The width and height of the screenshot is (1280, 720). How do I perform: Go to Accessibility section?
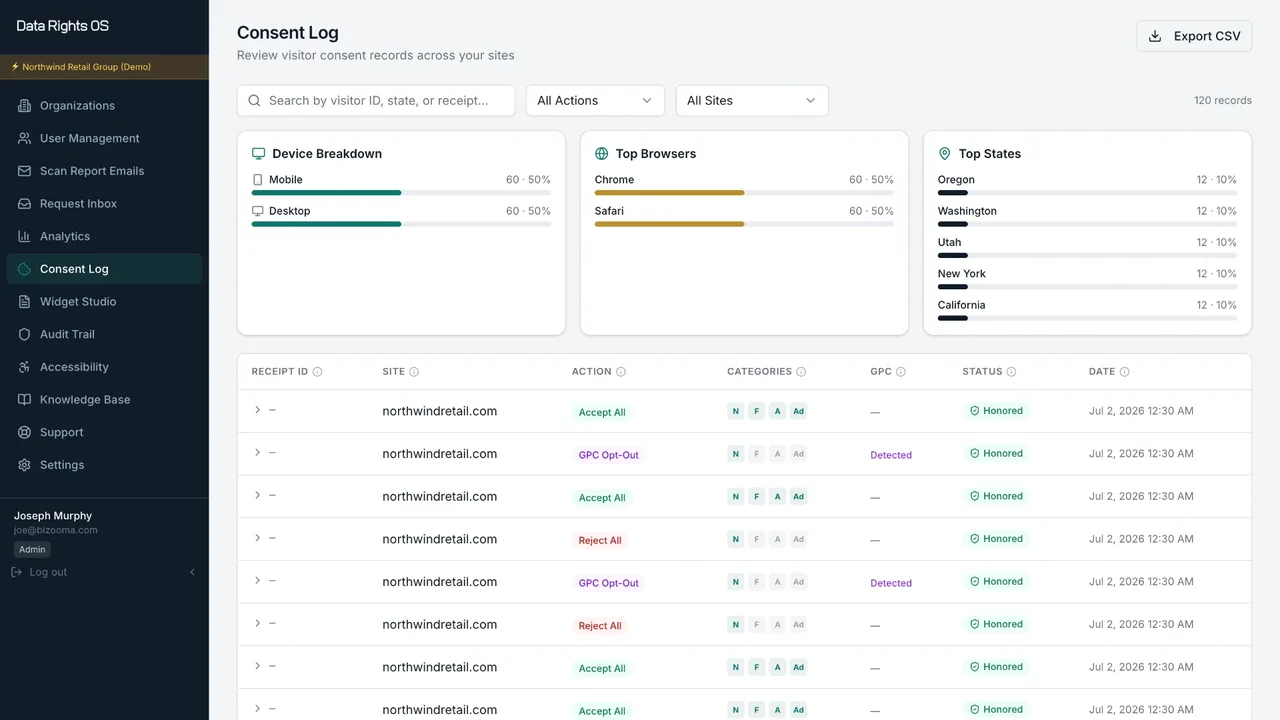click(104, 367)
